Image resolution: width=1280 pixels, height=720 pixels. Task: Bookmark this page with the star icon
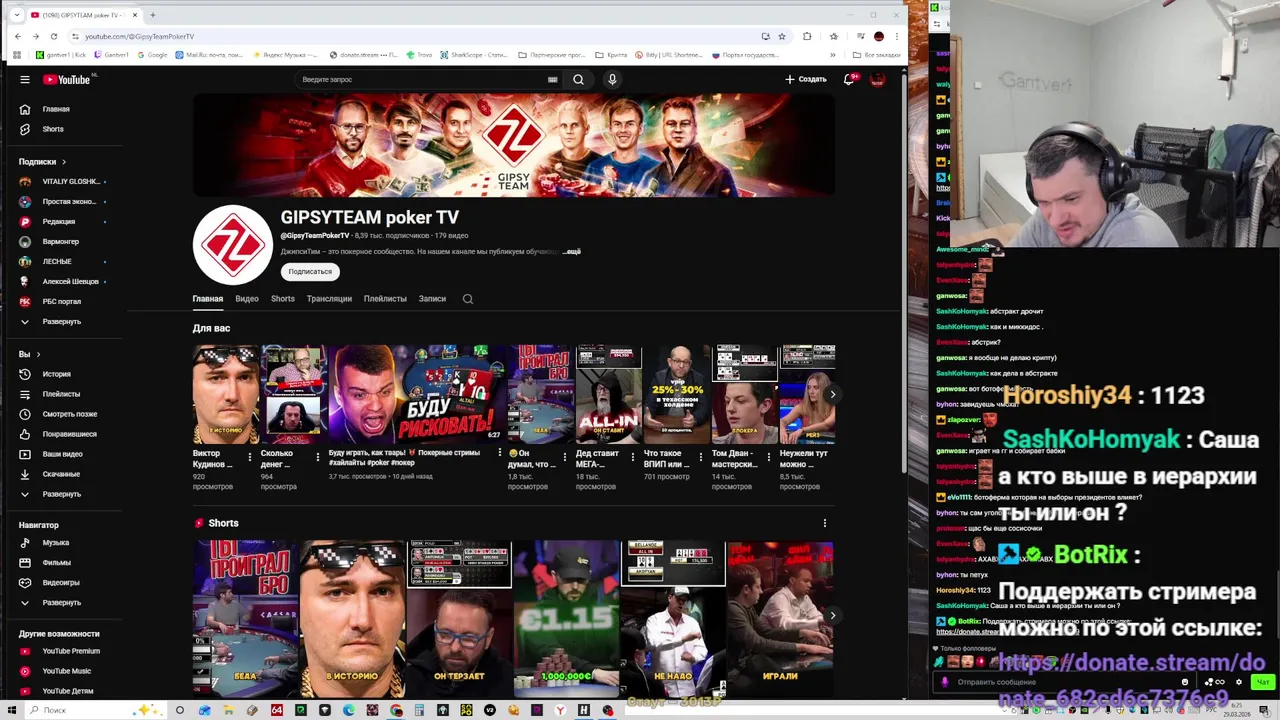pos(781,36)
